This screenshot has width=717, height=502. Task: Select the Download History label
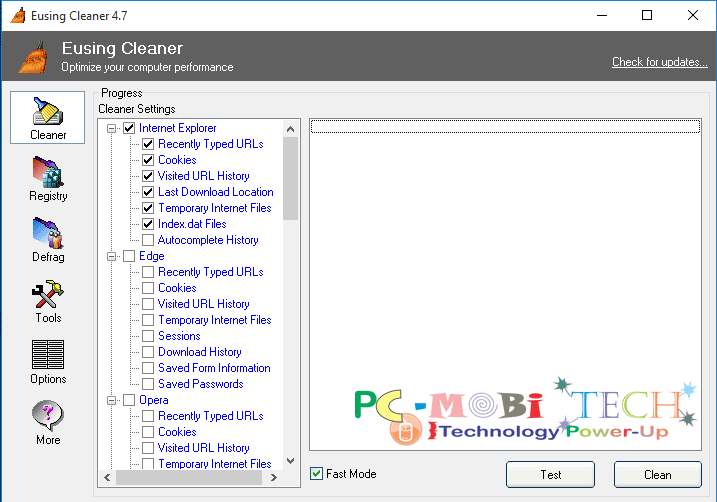(x=200, y=352)
